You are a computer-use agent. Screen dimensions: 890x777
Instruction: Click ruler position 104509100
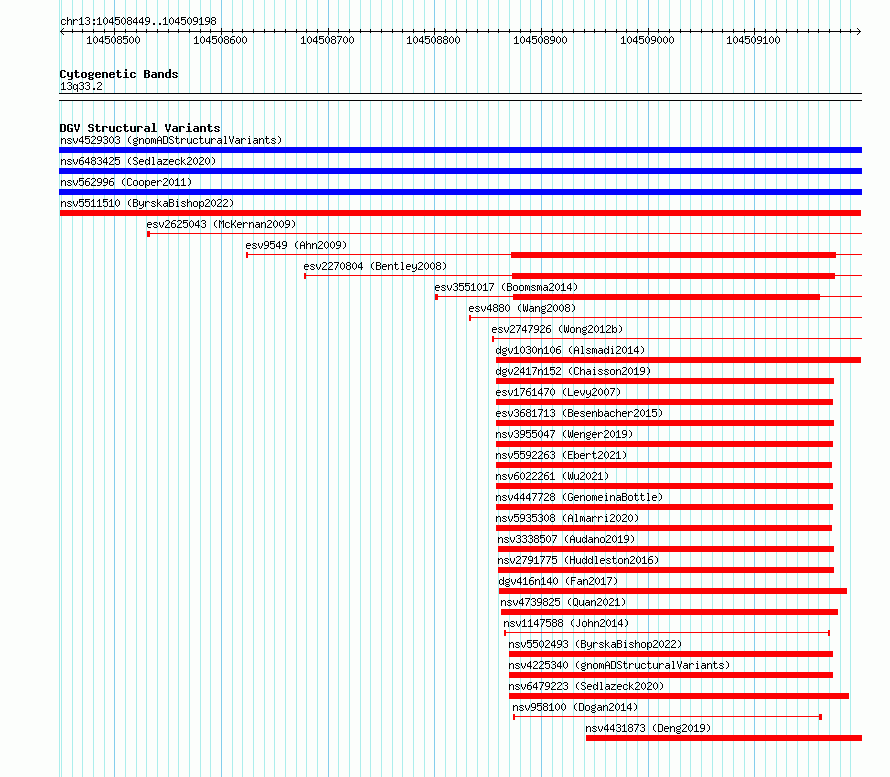[x=753, y=40]
